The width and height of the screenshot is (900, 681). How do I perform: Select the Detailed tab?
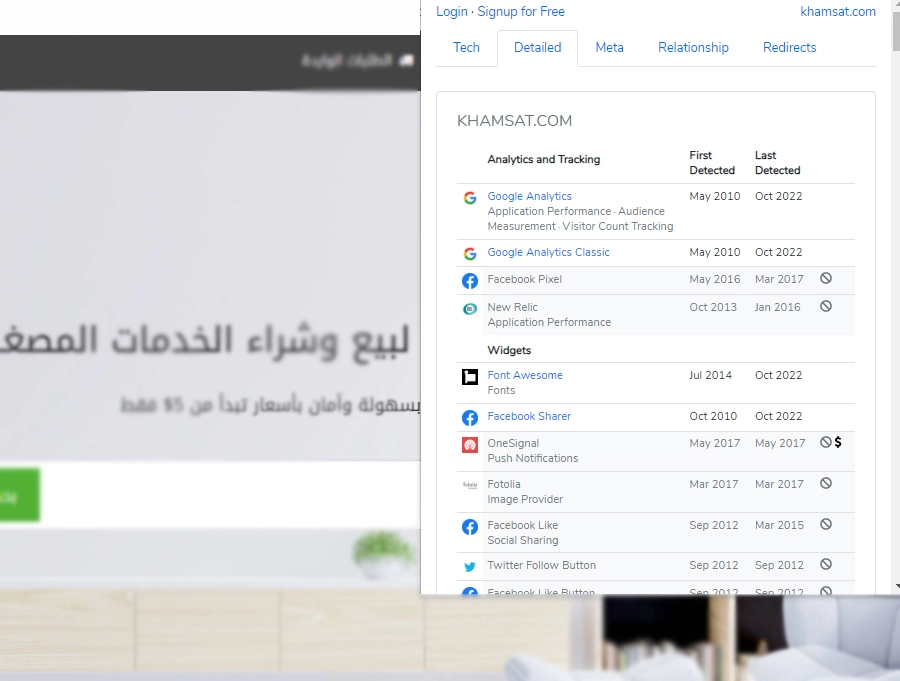(537, 48)
